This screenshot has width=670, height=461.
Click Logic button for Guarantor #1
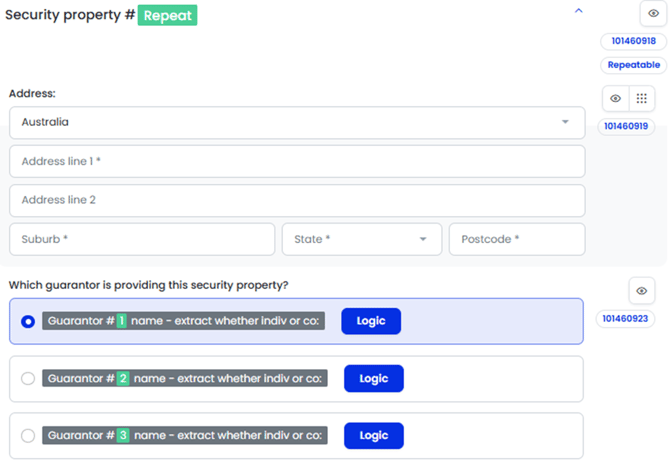pos(371,321)
